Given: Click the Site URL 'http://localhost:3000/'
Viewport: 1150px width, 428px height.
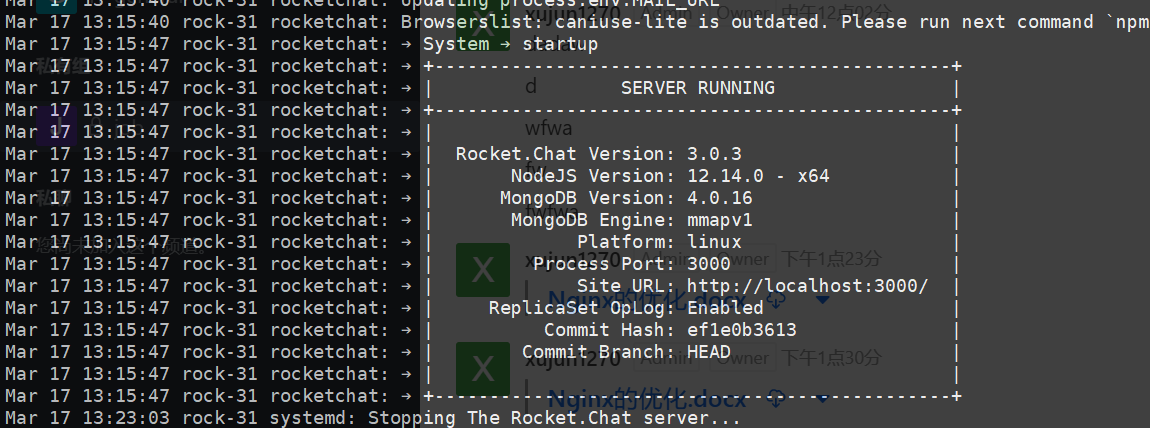Looking at the screenshot, I should pyautogui.click(x=807, y=286).
